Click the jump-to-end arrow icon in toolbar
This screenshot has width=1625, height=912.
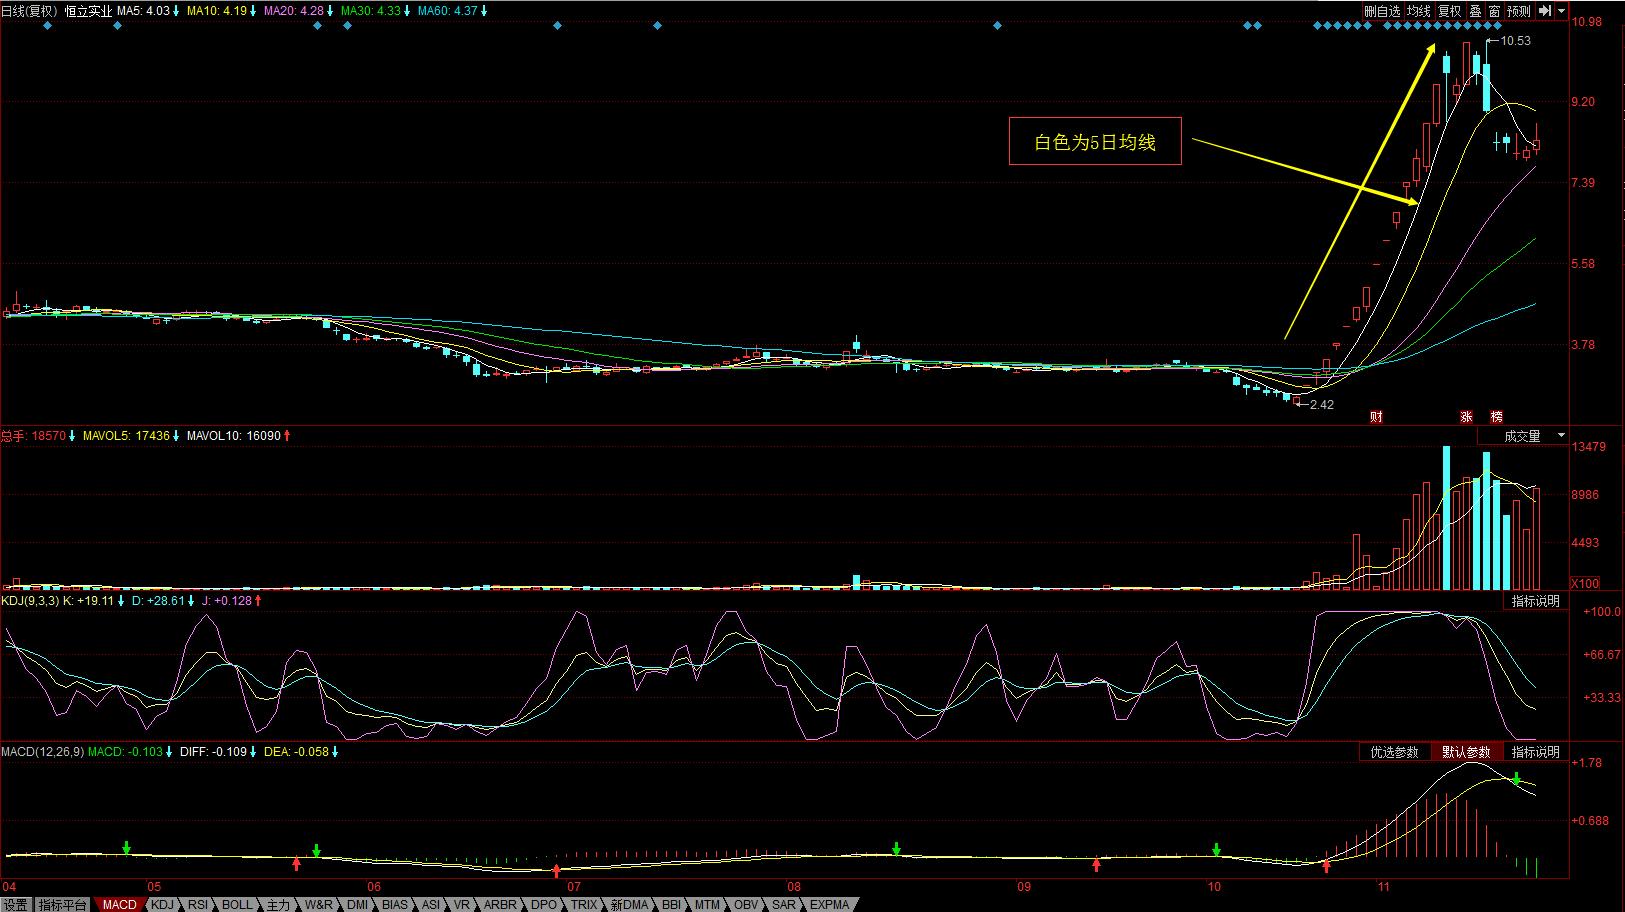(1545, 11)
